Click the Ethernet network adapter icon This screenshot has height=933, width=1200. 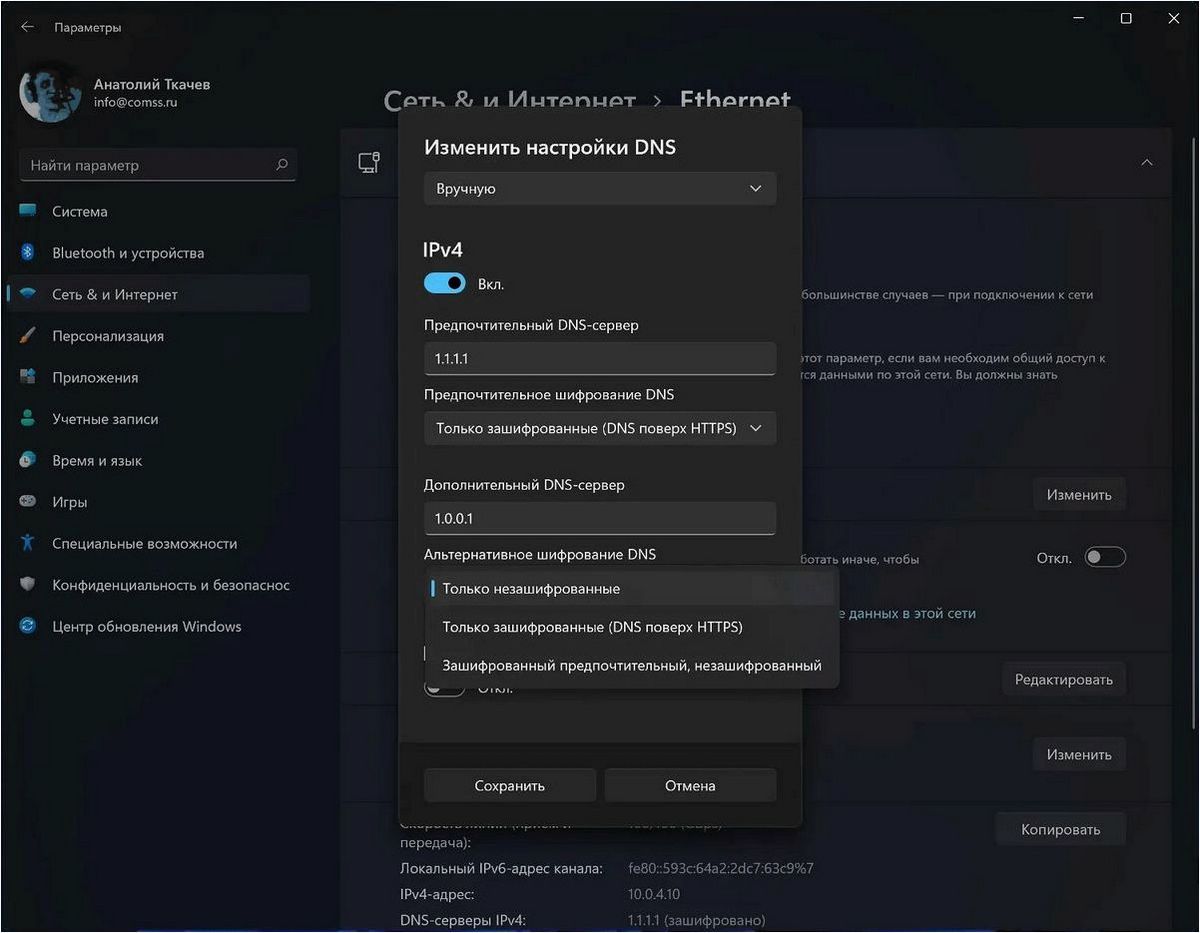tap(369, 162)
